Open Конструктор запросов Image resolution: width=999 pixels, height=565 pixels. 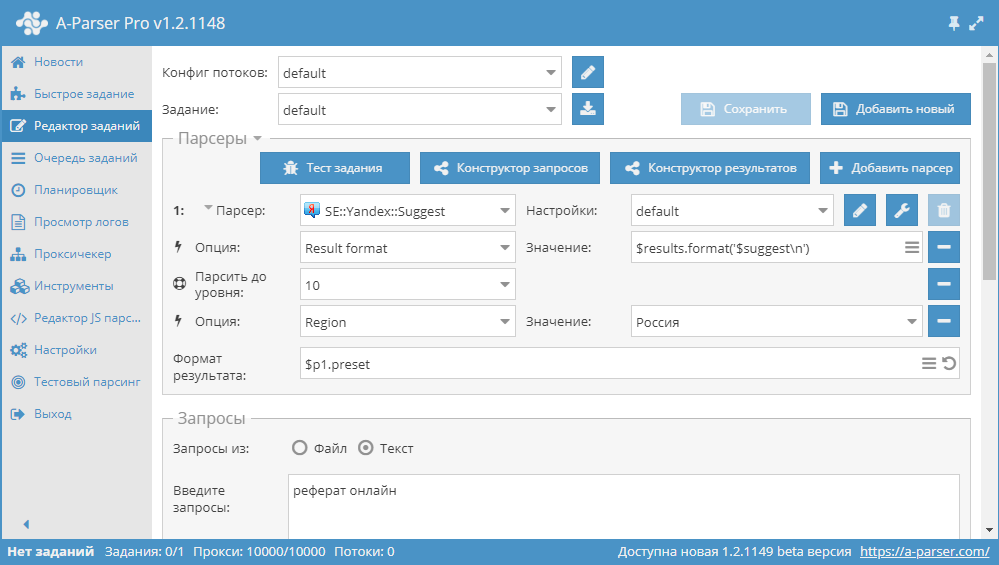coord(510,168)
